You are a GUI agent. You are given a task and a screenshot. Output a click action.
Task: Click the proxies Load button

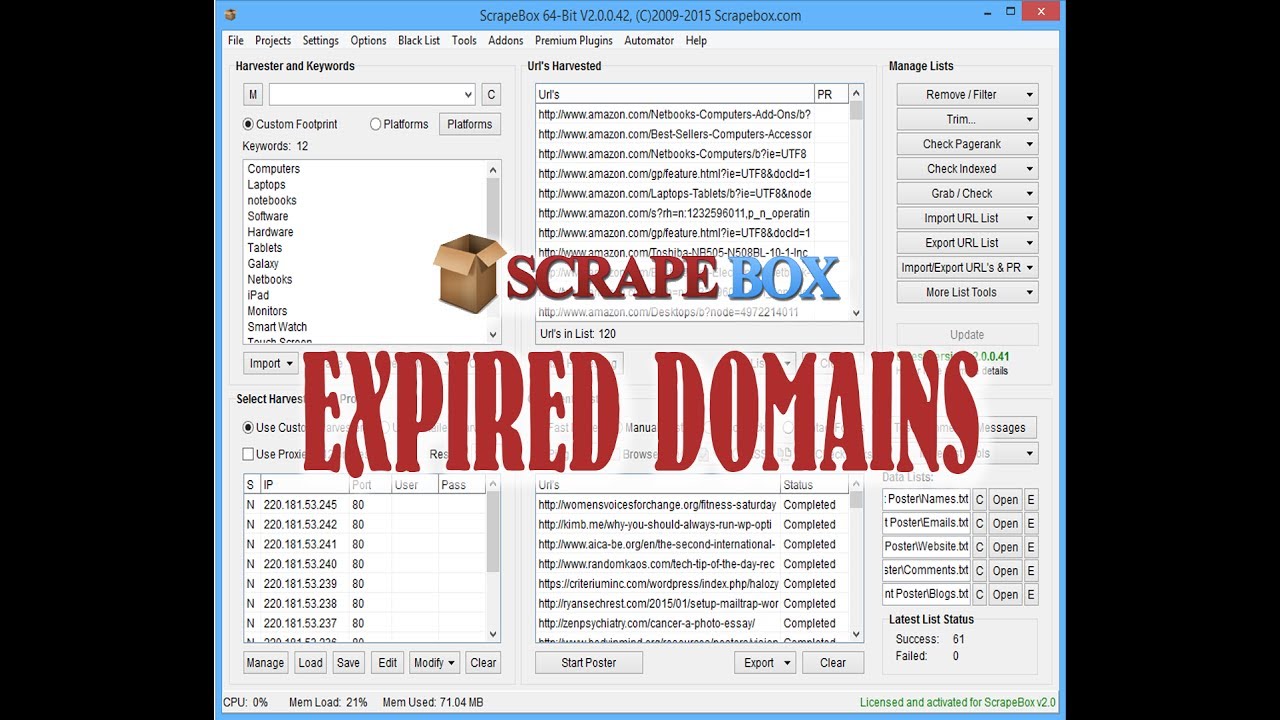click(x=311, y=663)
